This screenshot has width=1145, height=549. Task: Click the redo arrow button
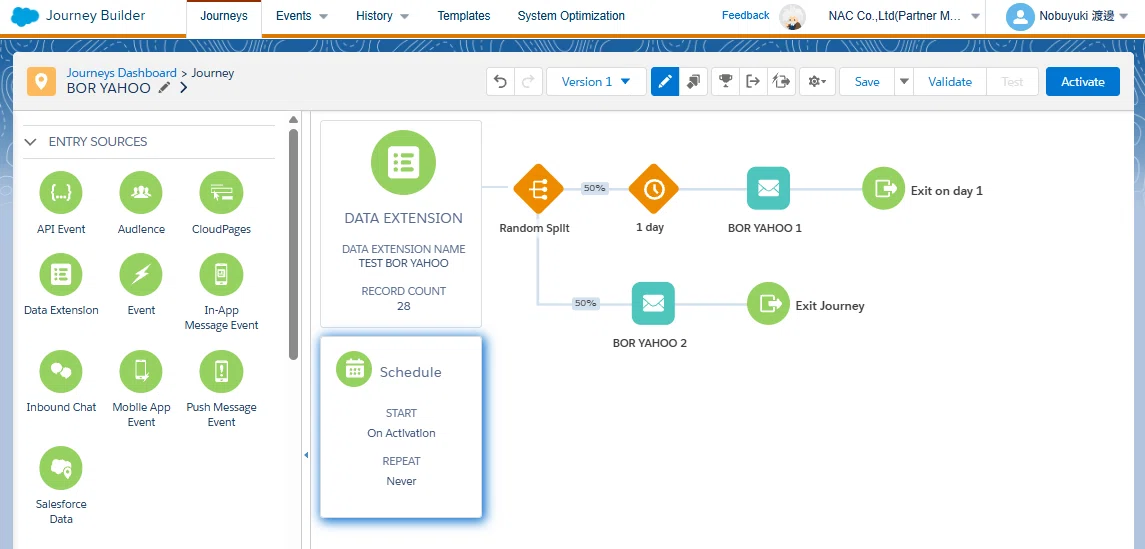529,82
